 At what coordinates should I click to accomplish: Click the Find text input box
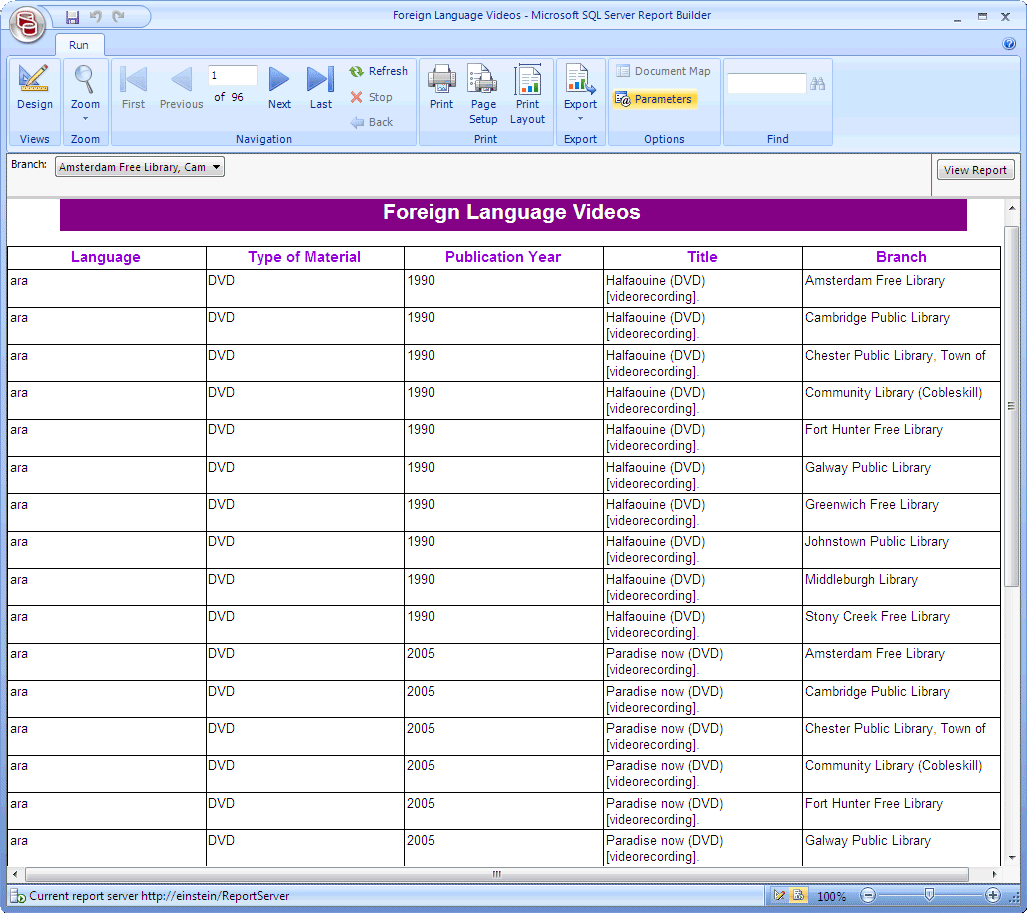(766, 84)
